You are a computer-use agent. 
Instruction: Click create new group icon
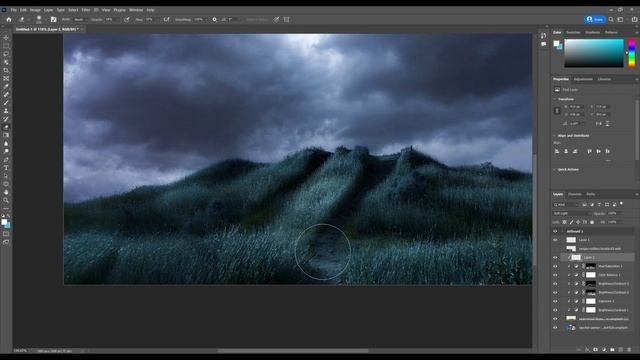point(612,350)
